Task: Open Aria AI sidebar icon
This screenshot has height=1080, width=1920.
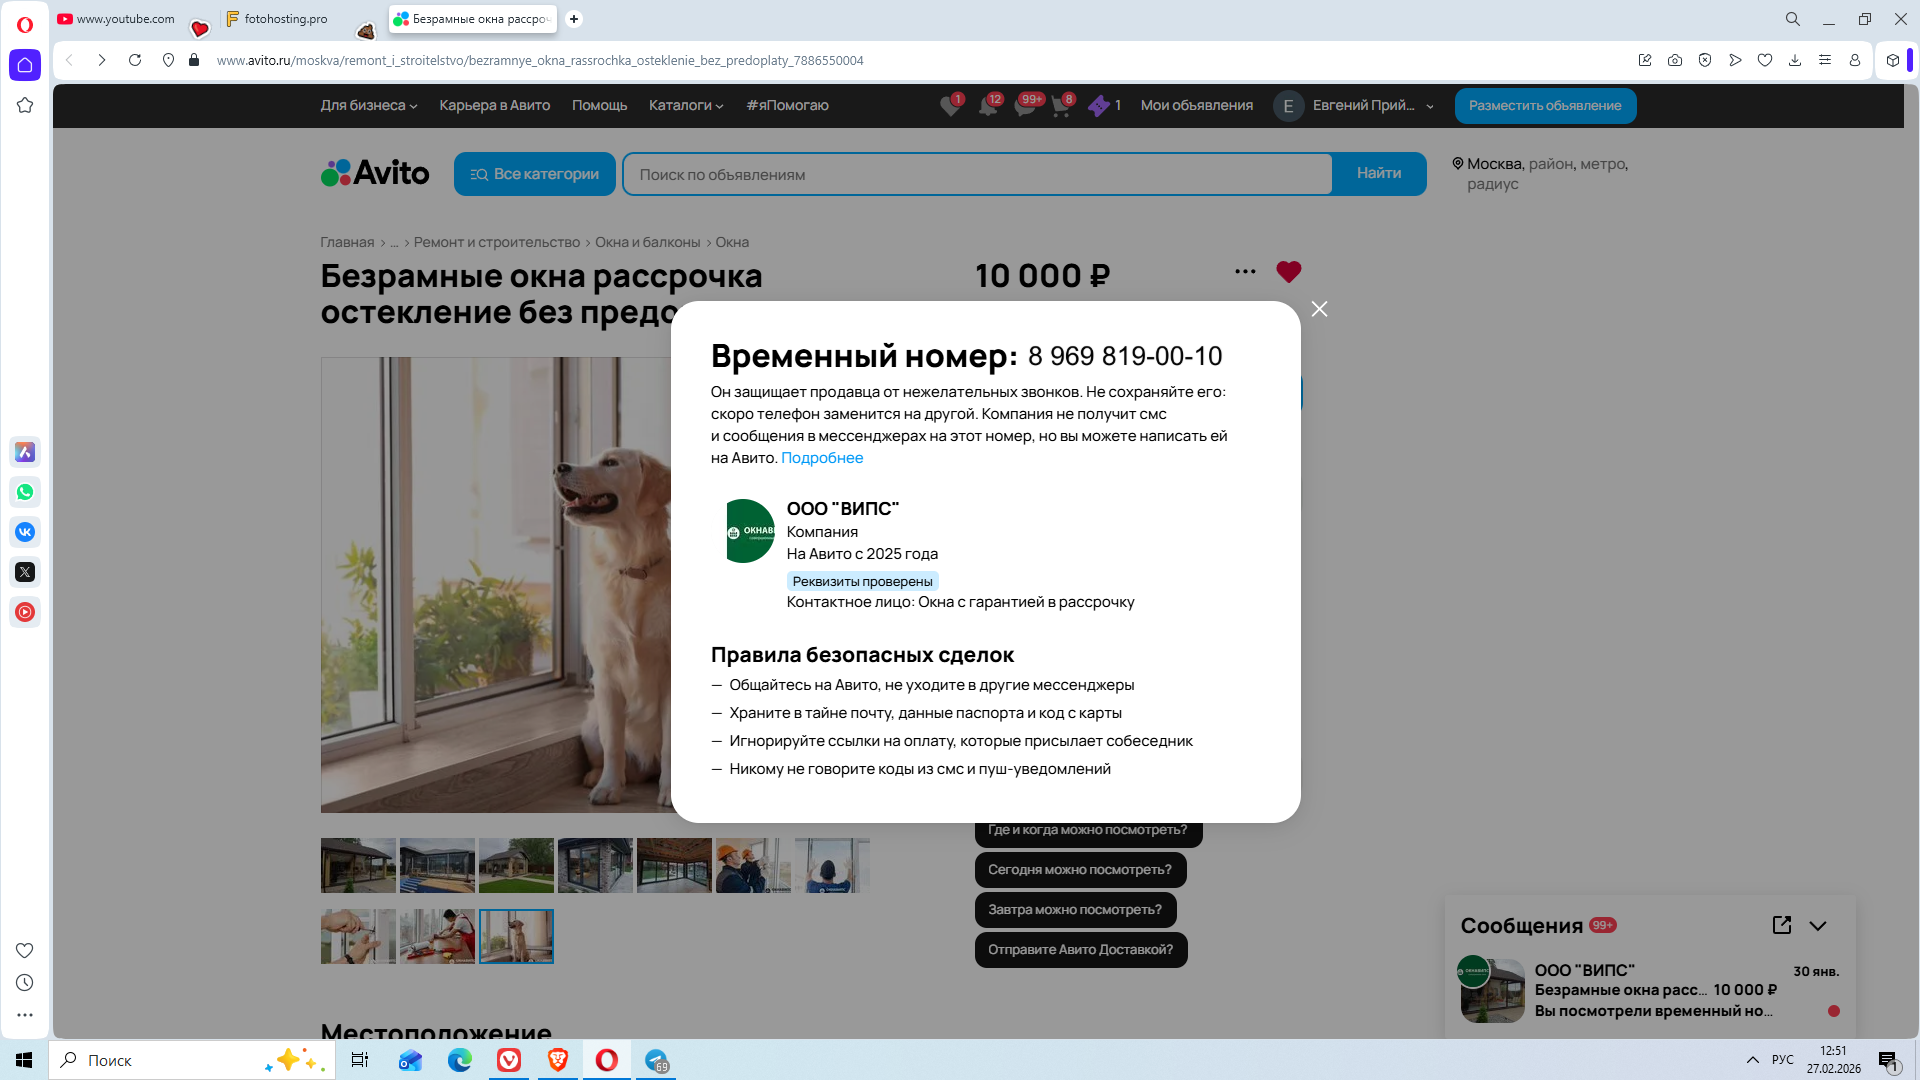Action: click(25, 452)
